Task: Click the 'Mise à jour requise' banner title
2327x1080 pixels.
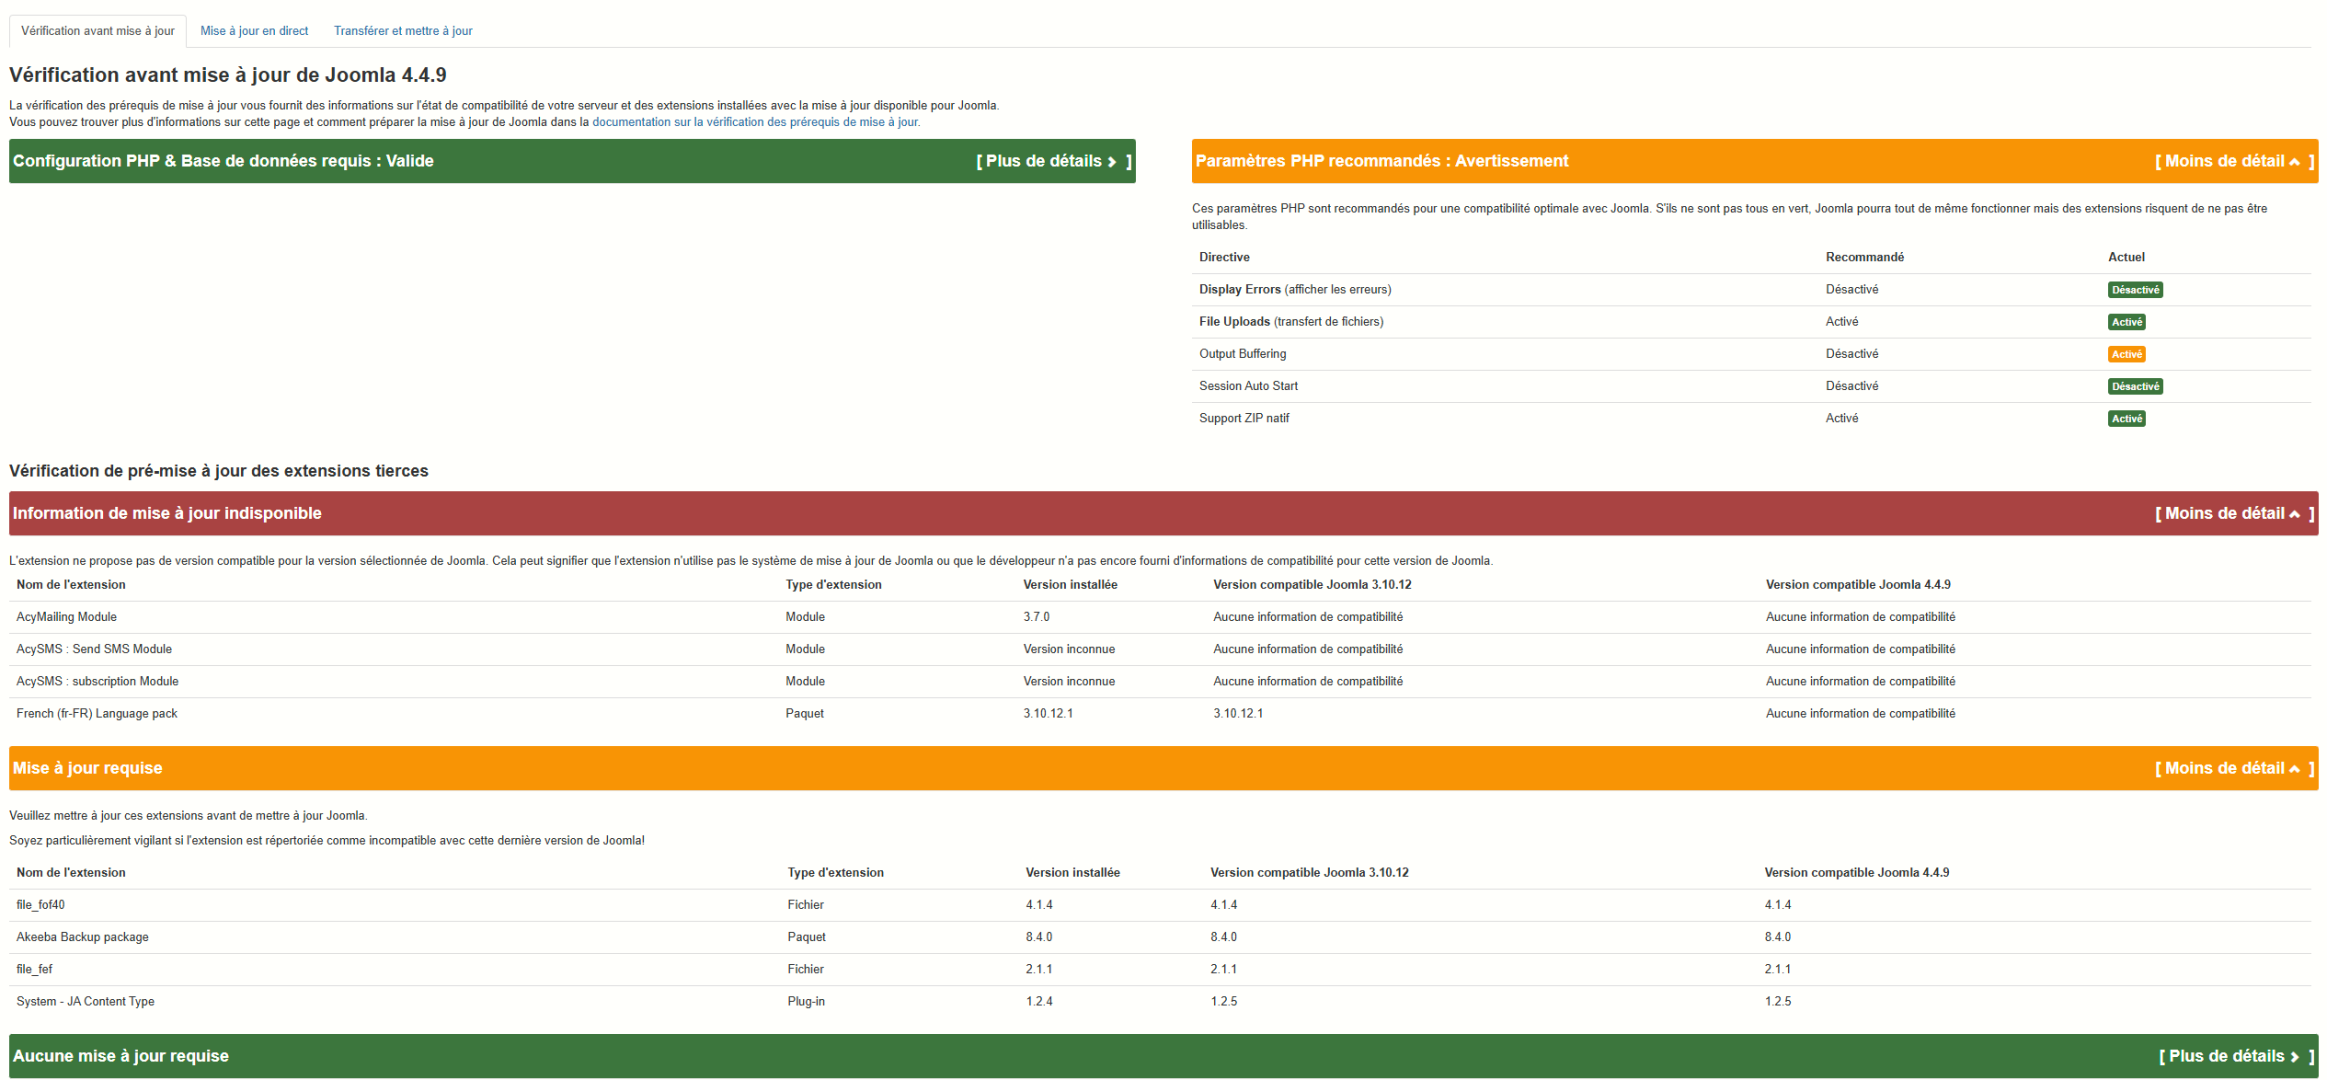Action: pyautogui.click(x=87, y=768)
